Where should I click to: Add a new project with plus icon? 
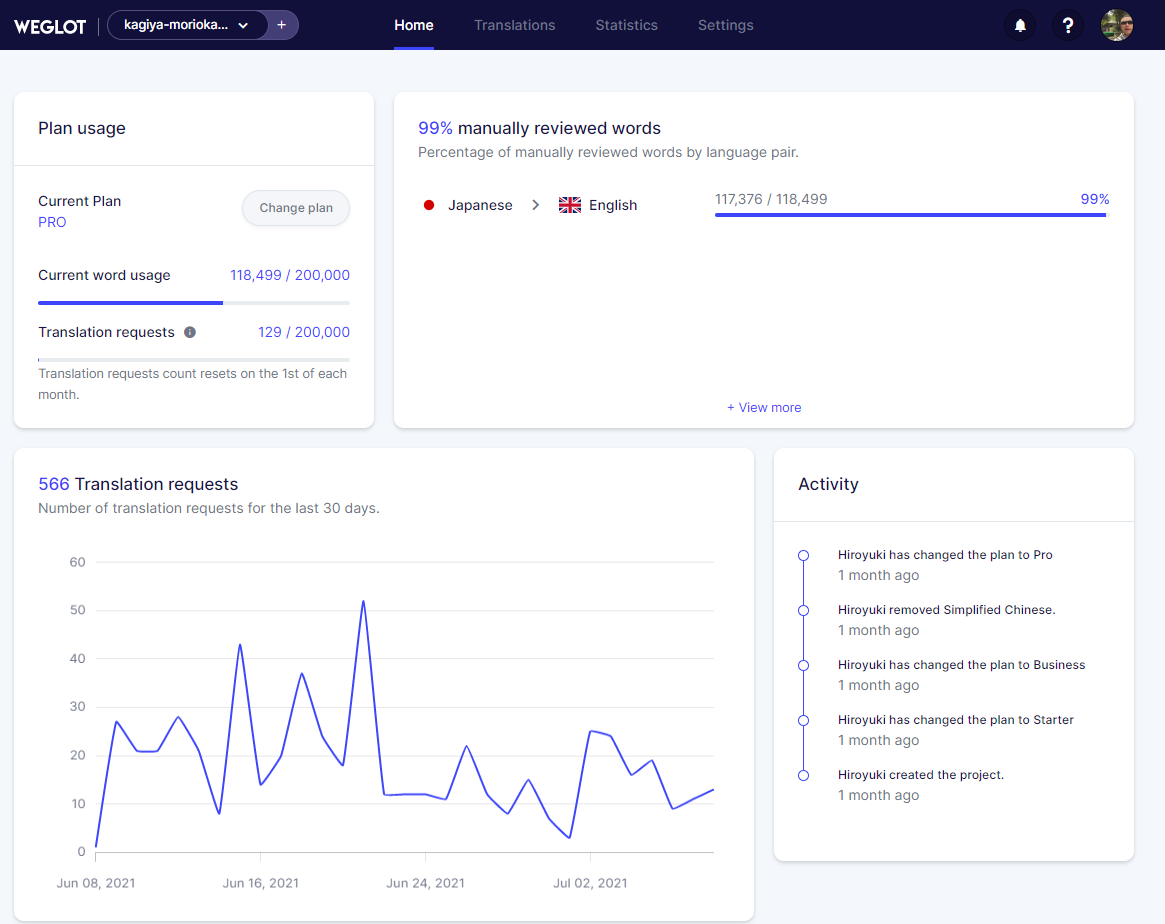click(x=282, y=25)
